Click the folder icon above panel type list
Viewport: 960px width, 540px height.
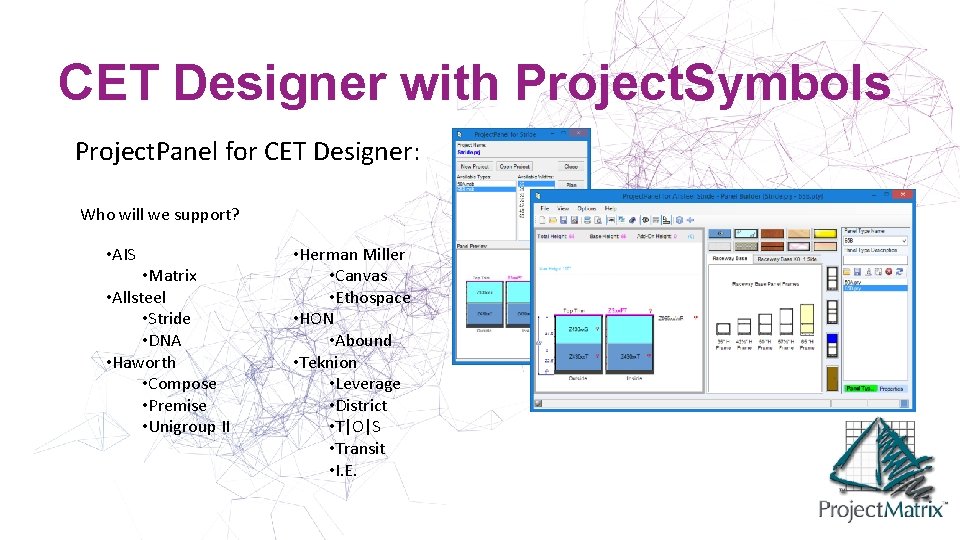point(847,272)
